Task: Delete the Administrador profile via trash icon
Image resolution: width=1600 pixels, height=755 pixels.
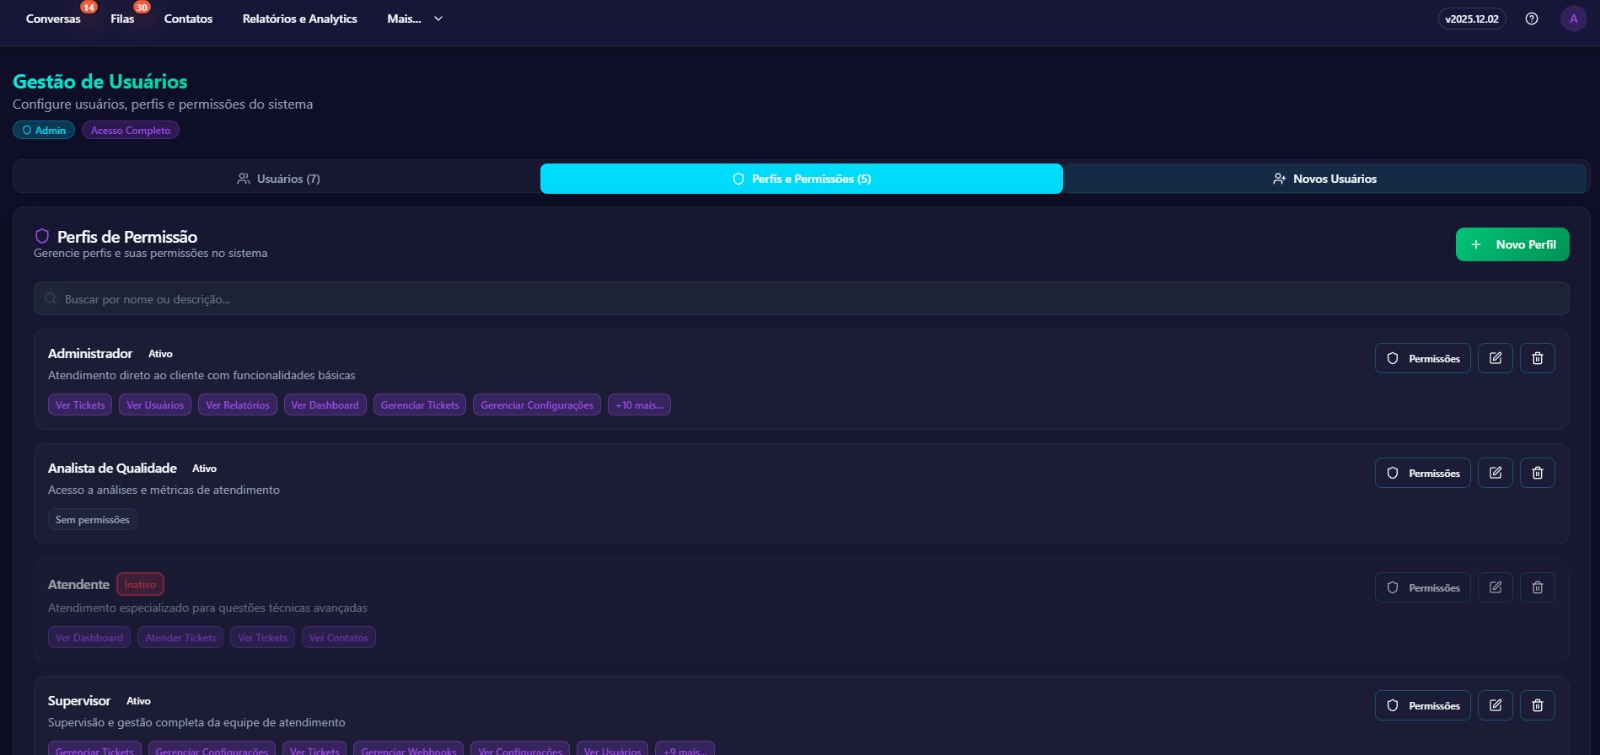Action: (x=1537, y=358)
